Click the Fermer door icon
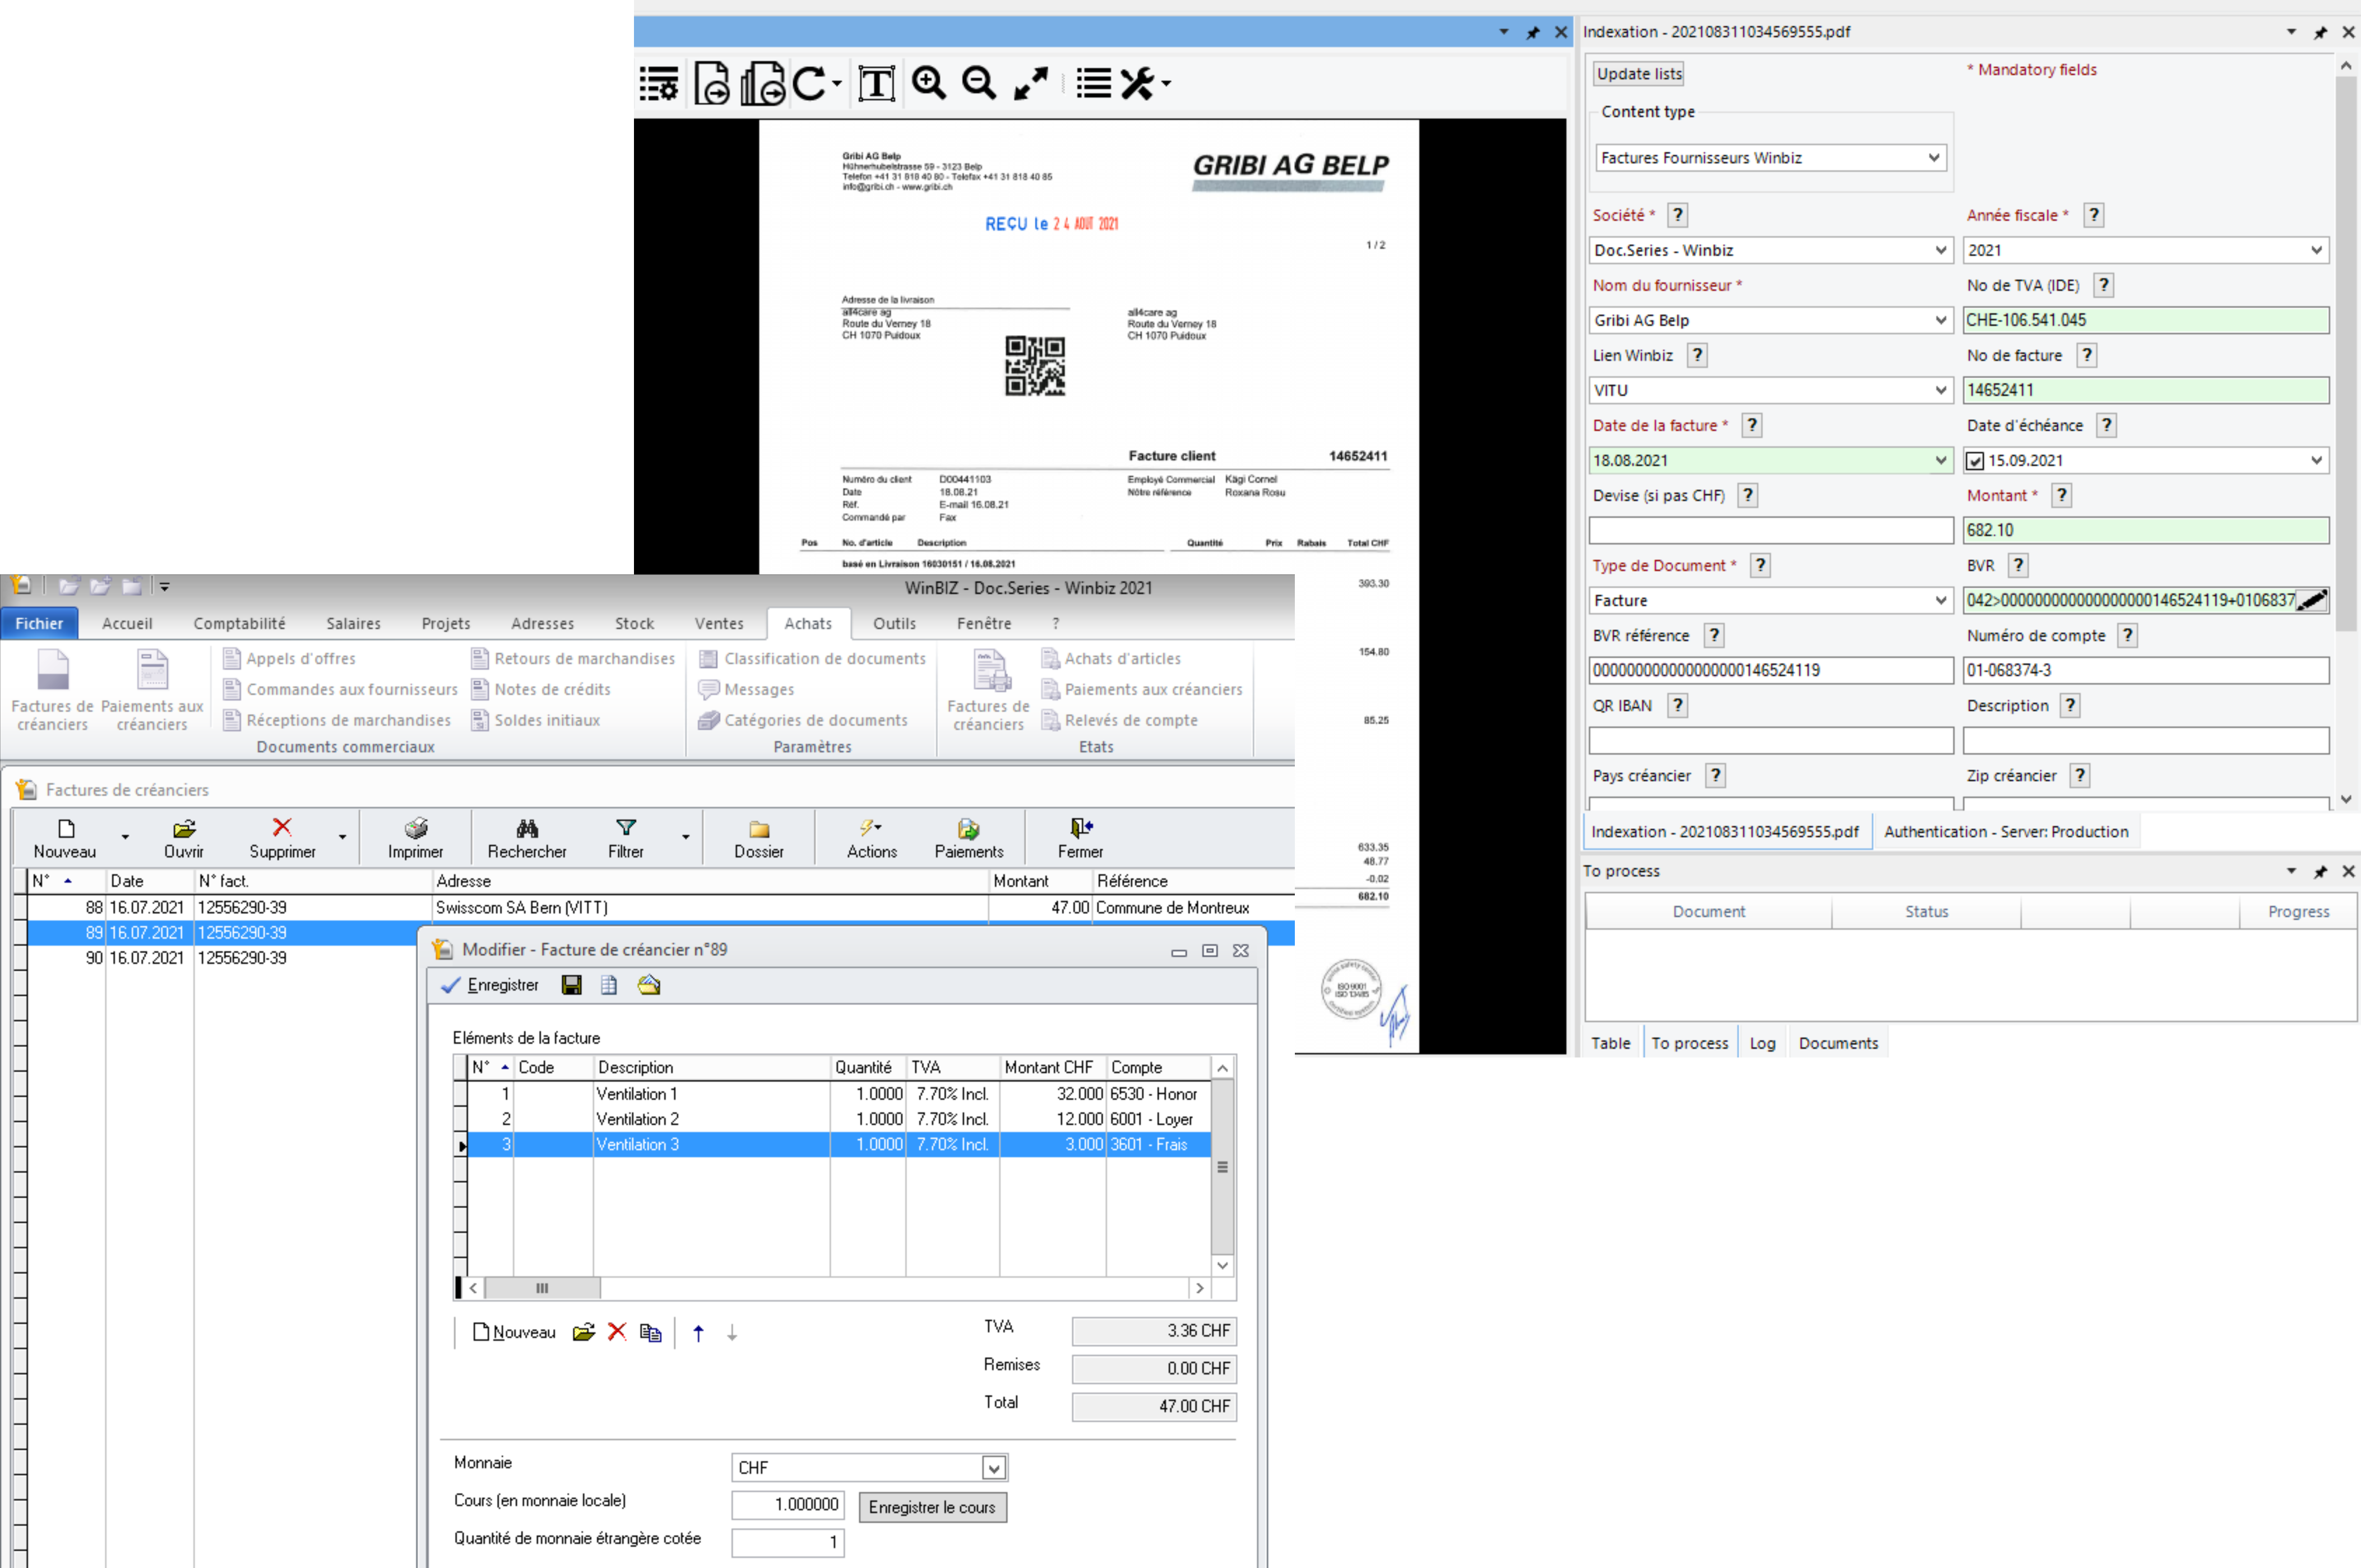The height and width of the screenshot is (1568, 2361). (x=1081, y=839)
